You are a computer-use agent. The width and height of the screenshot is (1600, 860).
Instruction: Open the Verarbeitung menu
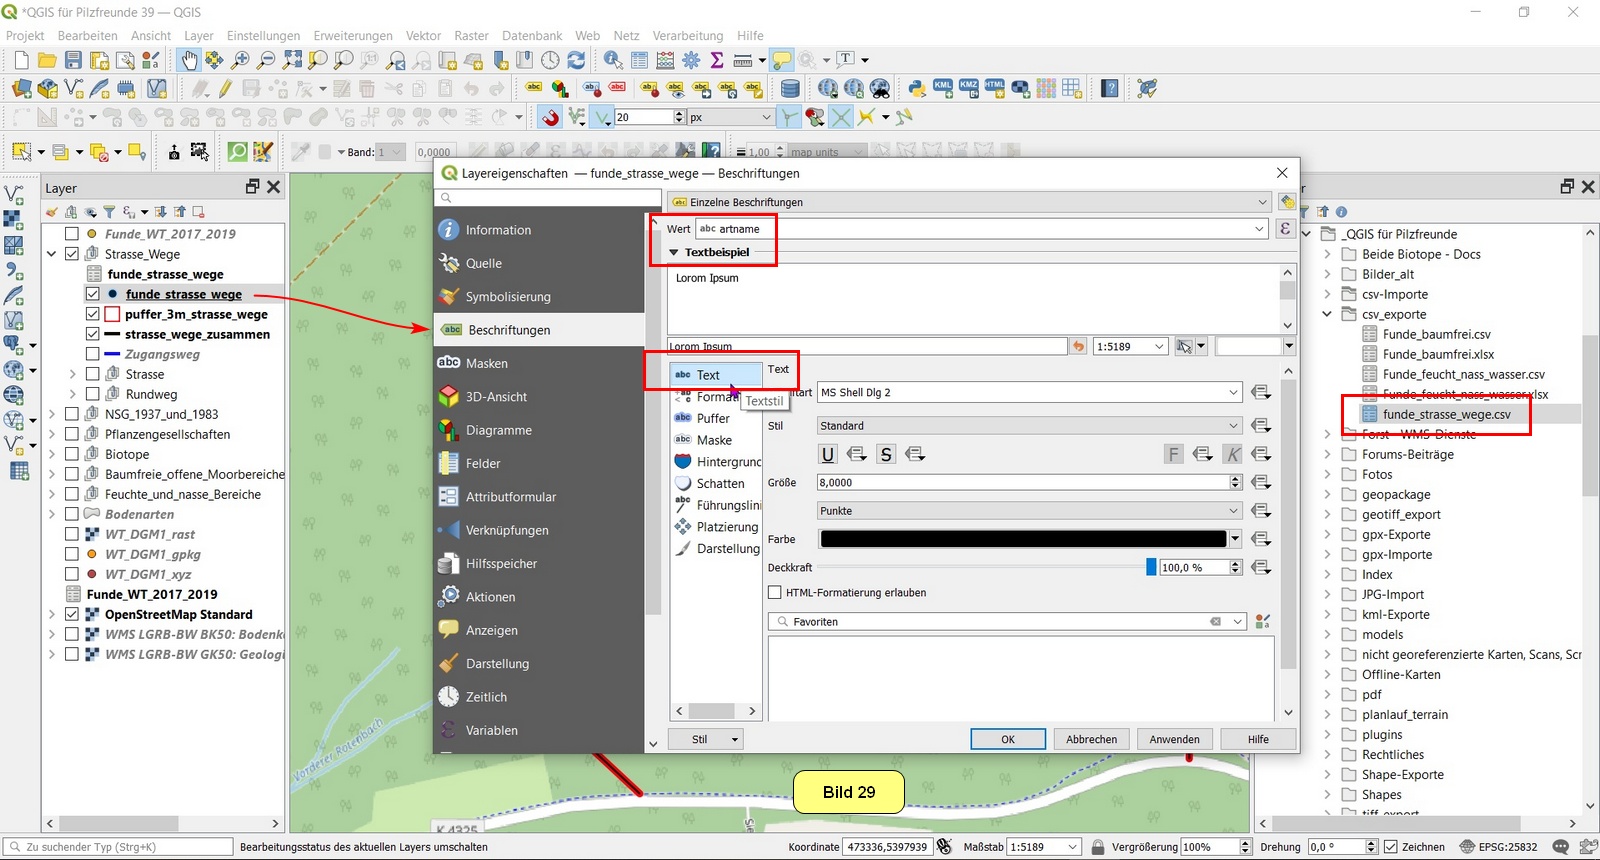click(x=687, y=36)
